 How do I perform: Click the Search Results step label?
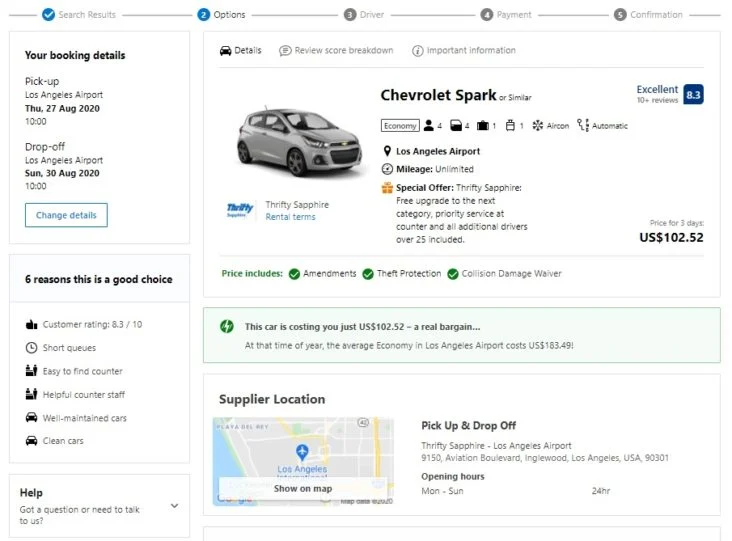(87, 14)
